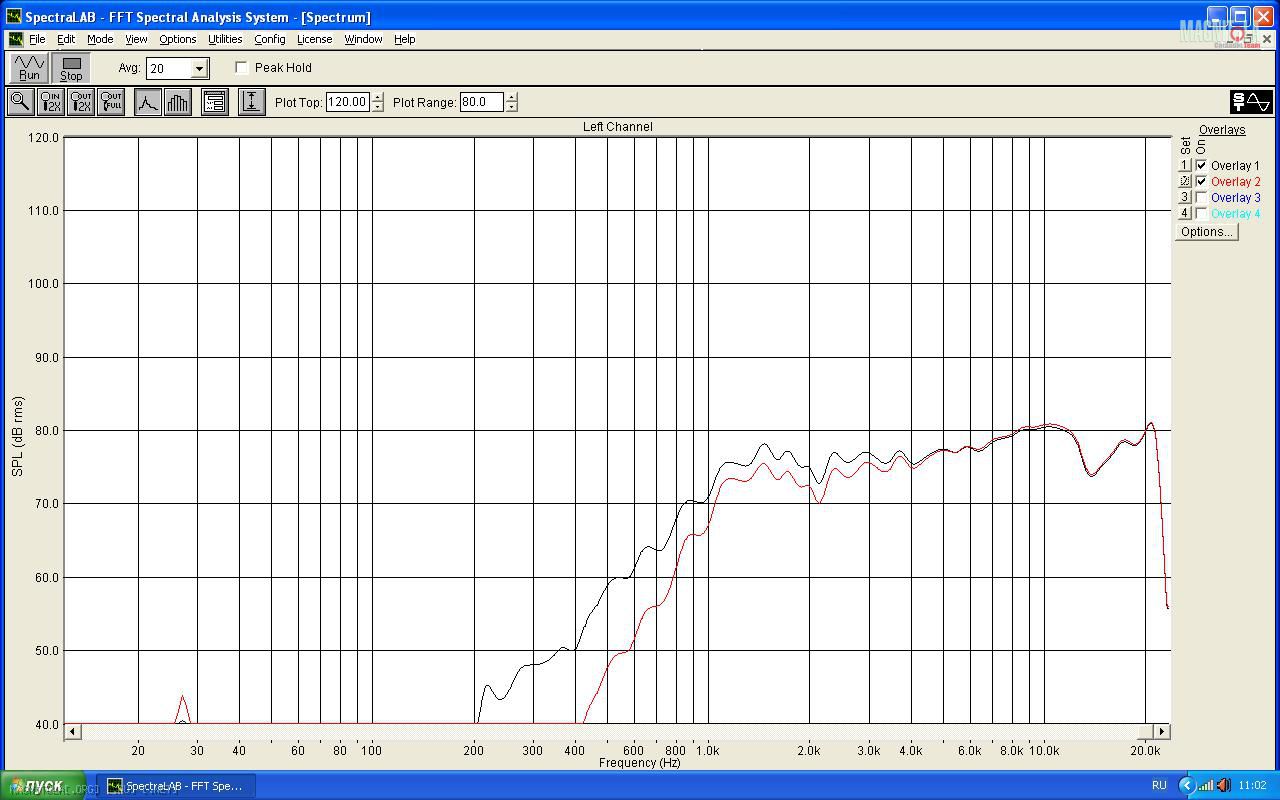Set overlay 4 with button 4
The image size is (1280, 800).
(1185, 214)
